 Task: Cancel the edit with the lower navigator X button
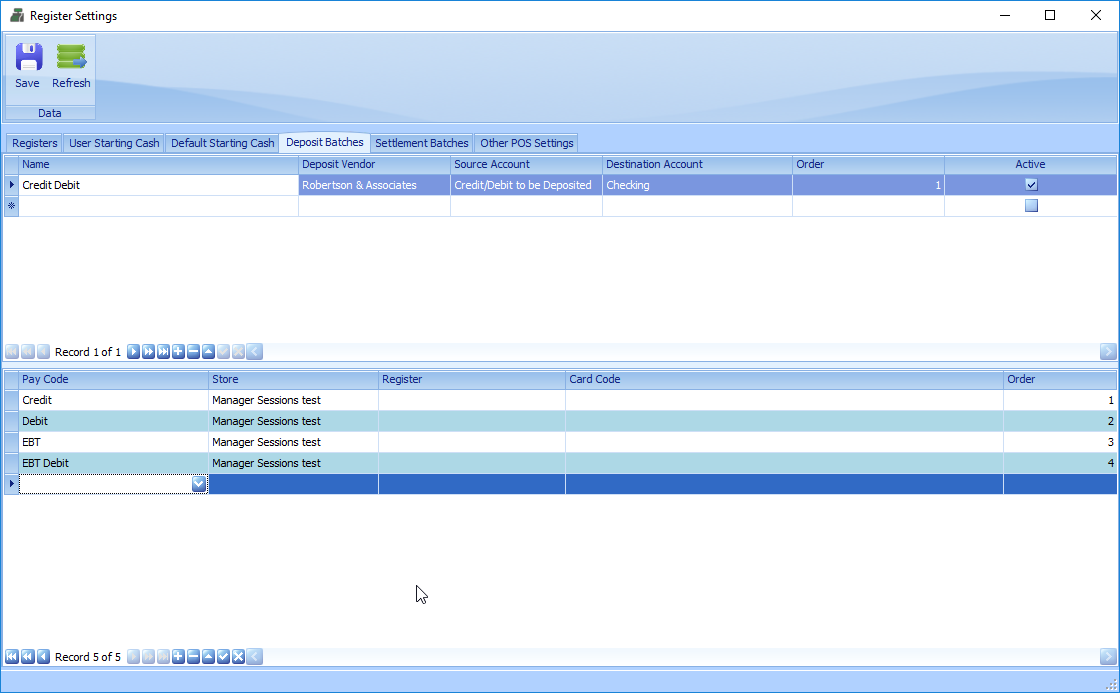pos(238,657)
